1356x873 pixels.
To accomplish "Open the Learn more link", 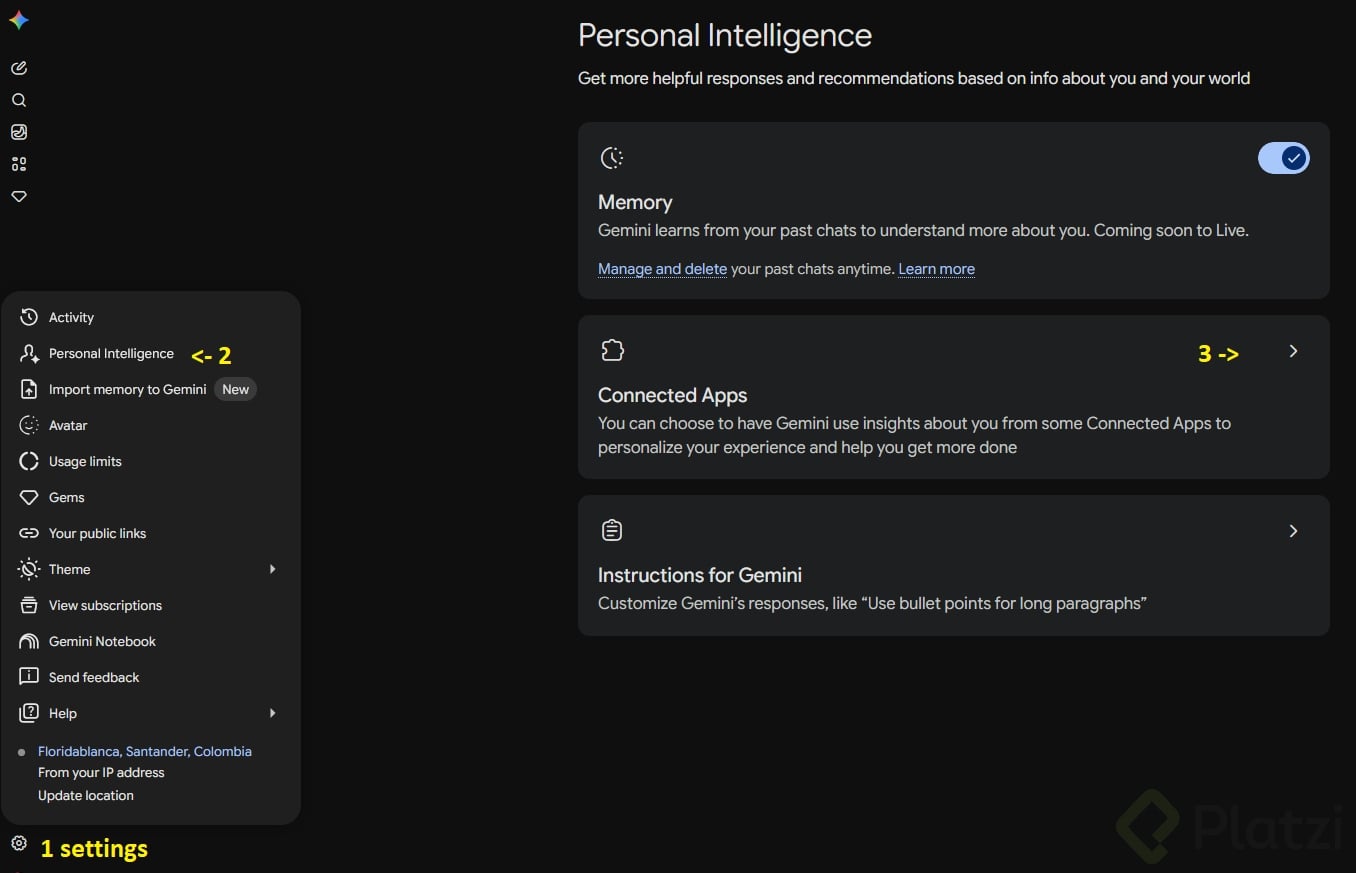I will tap(936, 269).
